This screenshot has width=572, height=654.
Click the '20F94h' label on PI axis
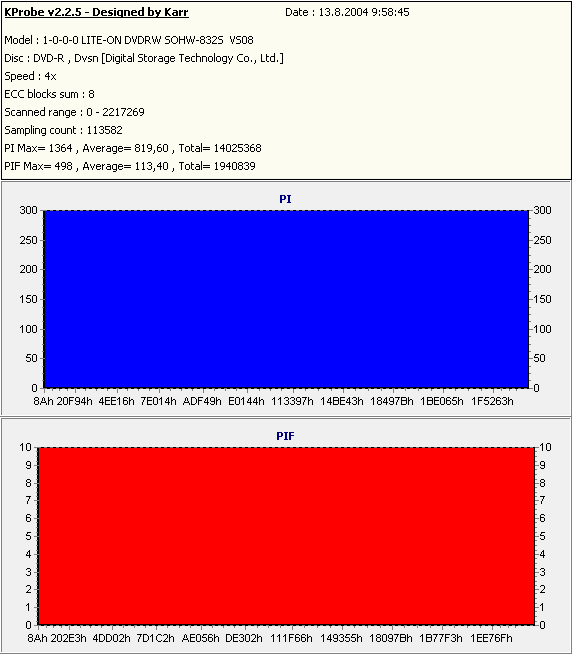(75, 401)
